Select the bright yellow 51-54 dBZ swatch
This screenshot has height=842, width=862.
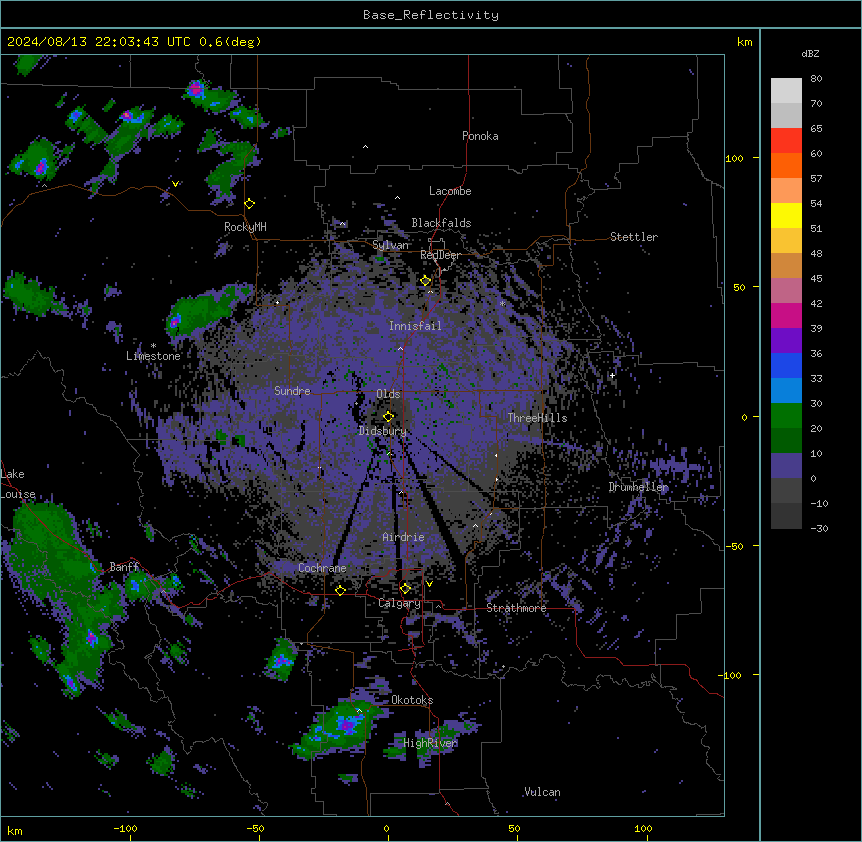click(x=786, y=215)
